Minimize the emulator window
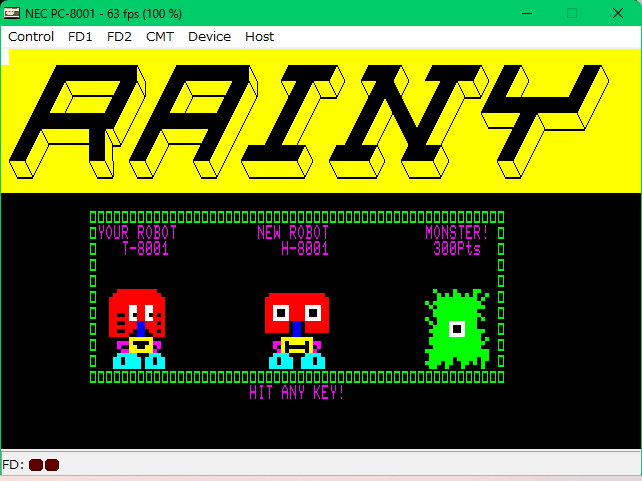The width and height of the screenshot is (642, 481). pyautogui.click(x=525, y=12)
